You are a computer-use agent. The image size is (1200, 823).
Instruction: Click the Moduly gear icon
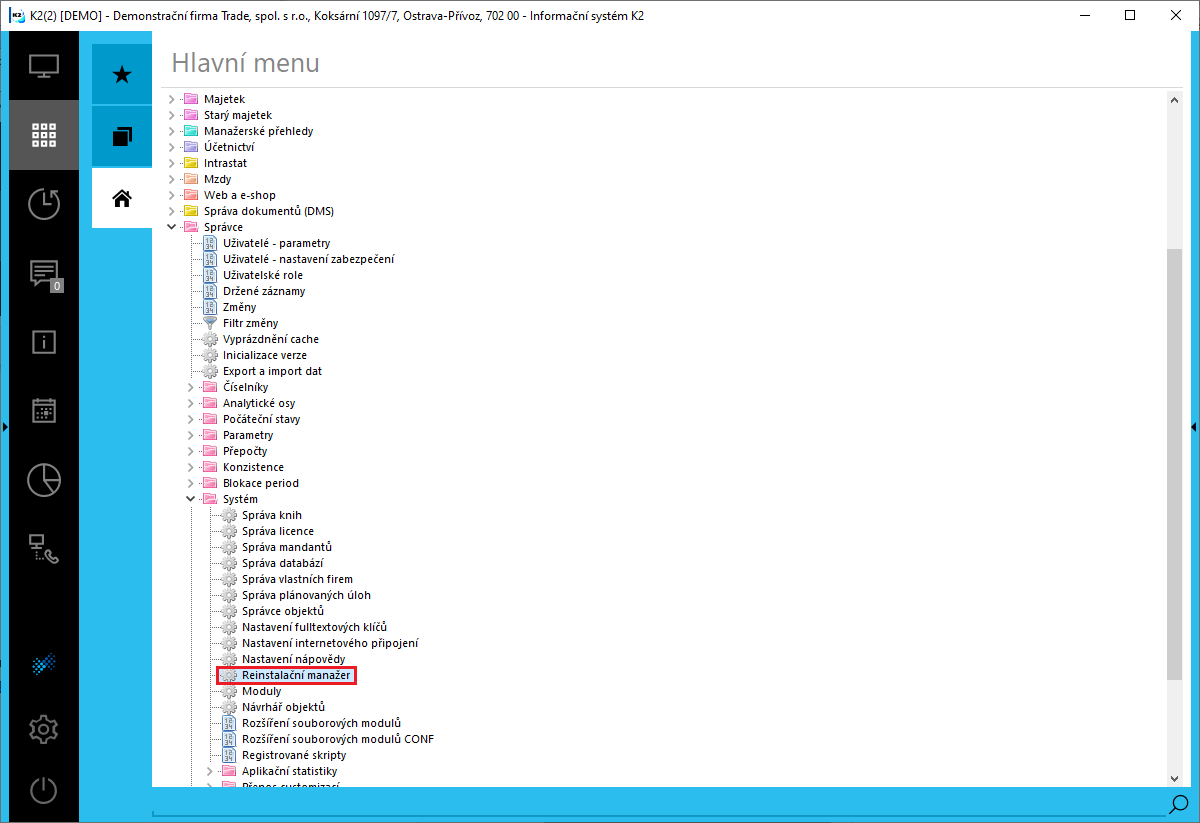coord(229,691)
